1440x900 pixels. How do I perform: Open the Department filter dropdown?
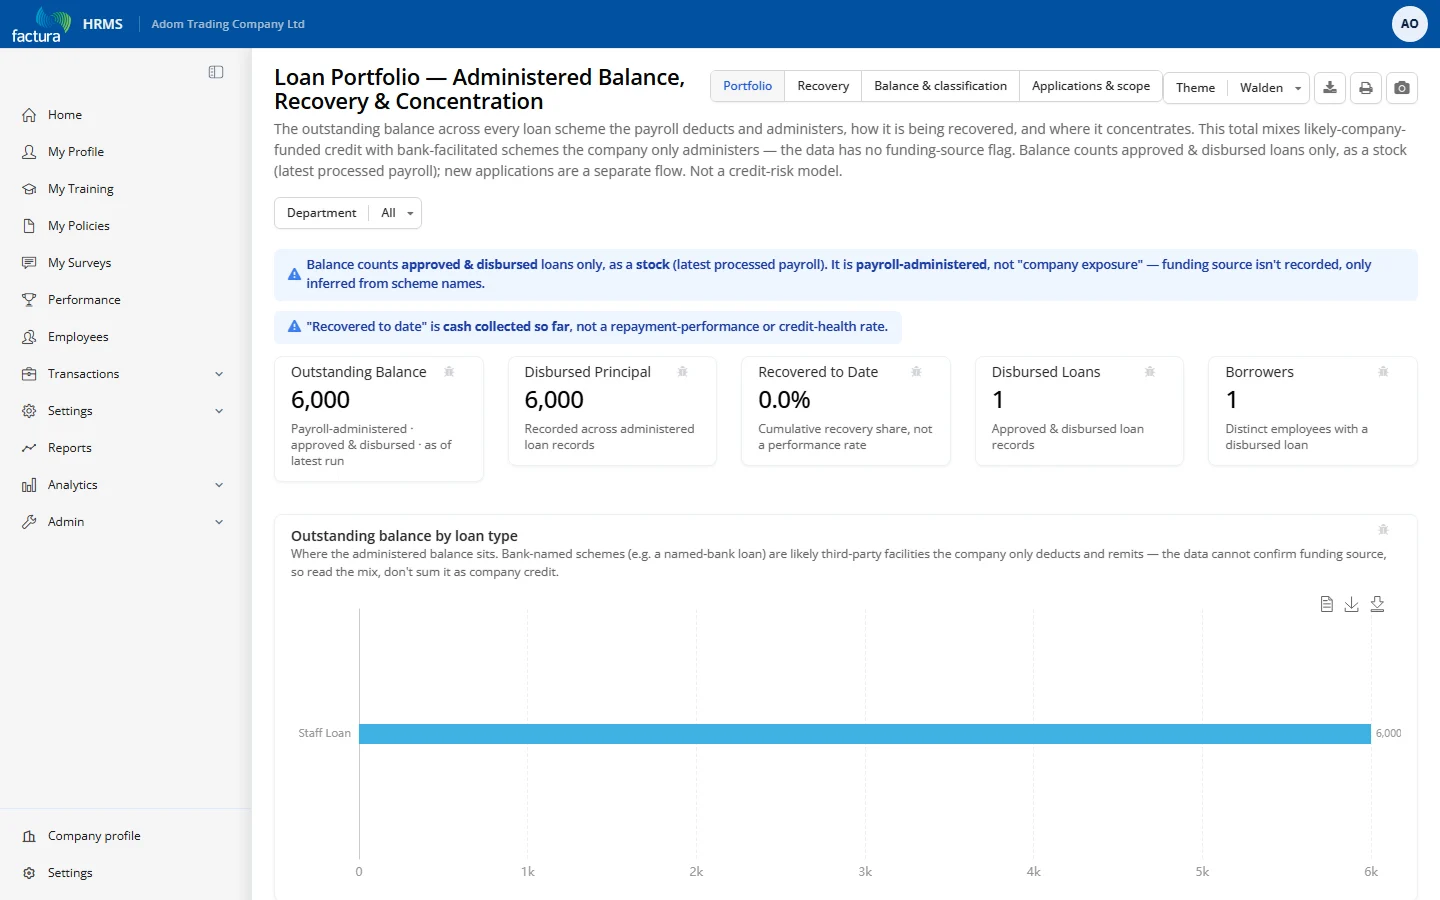coord(348,213)
